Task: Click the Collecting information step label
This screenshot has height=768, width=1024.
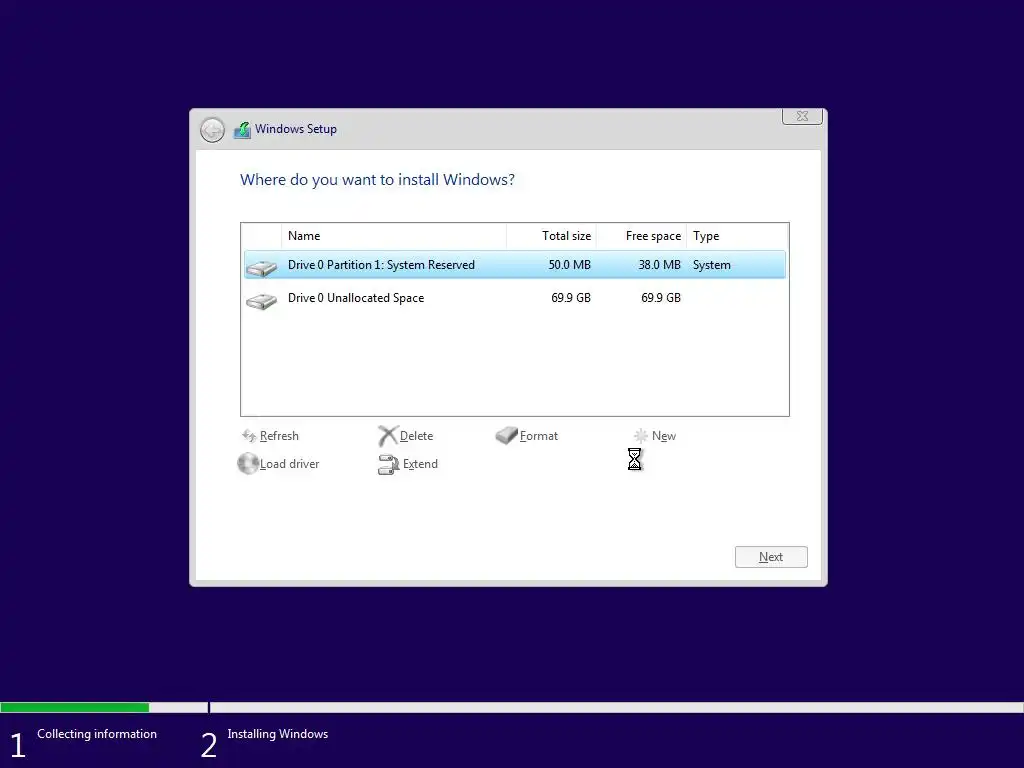Action: pos(97,734)
